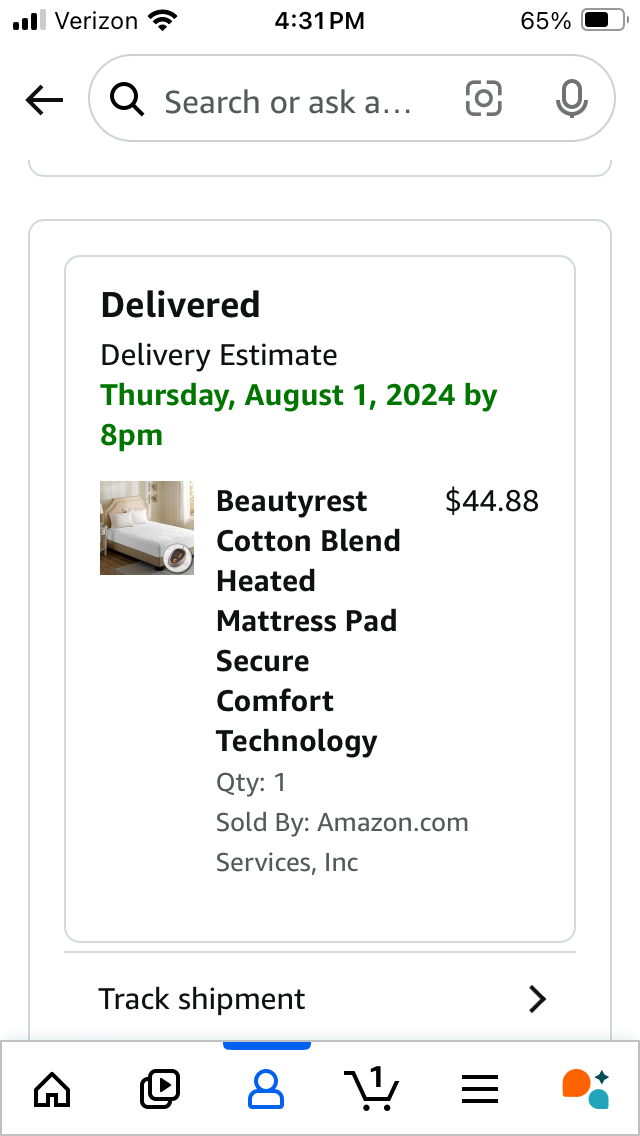Open the account profile tab
The image size is (640, 1136).
(266, 1089)
